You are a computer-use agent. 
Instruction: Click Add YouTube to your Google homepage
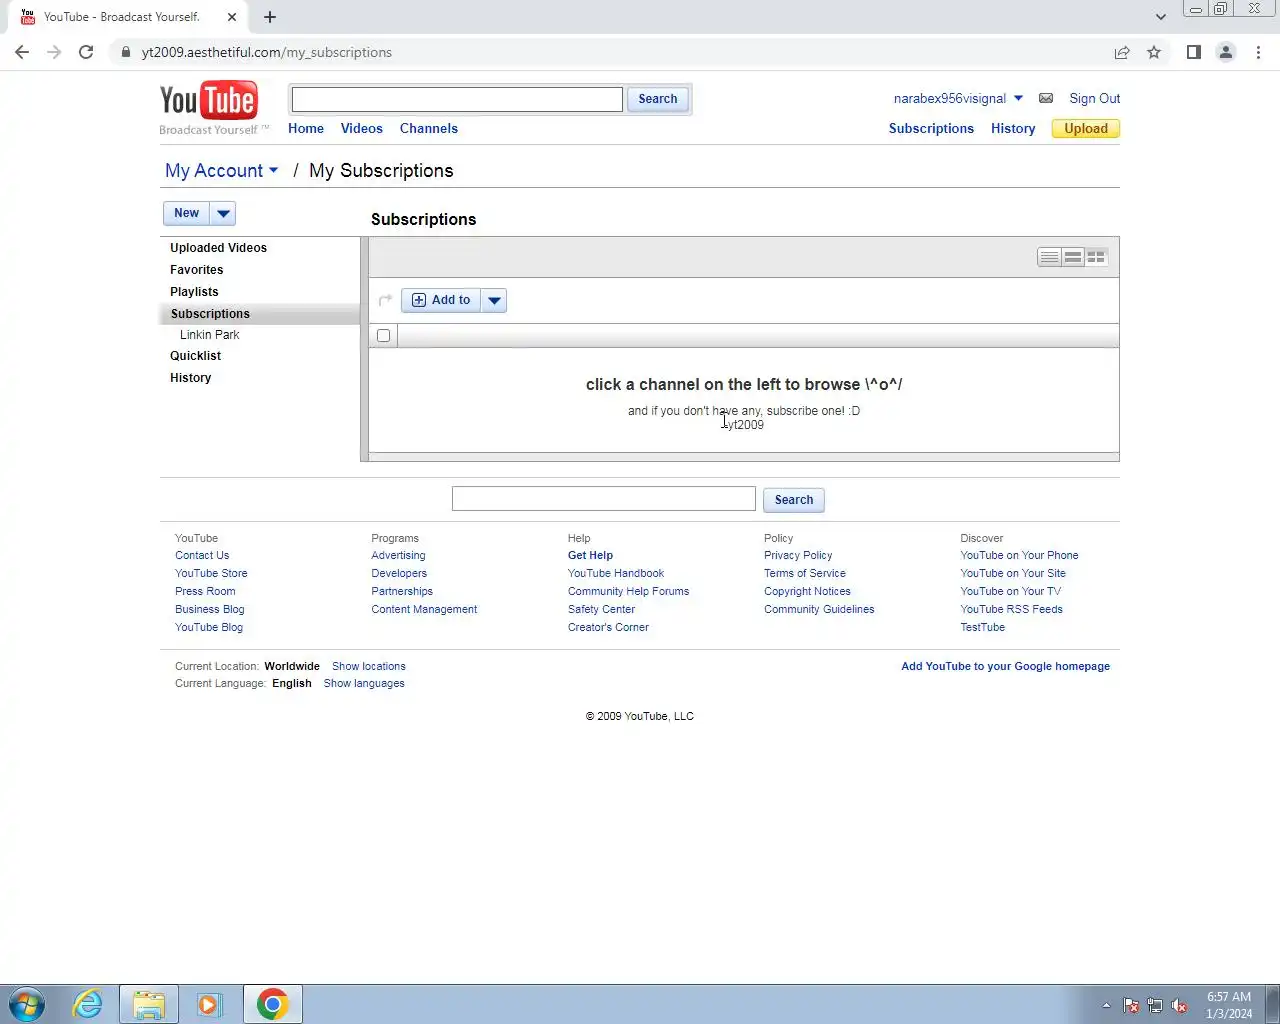(1005, 666)
